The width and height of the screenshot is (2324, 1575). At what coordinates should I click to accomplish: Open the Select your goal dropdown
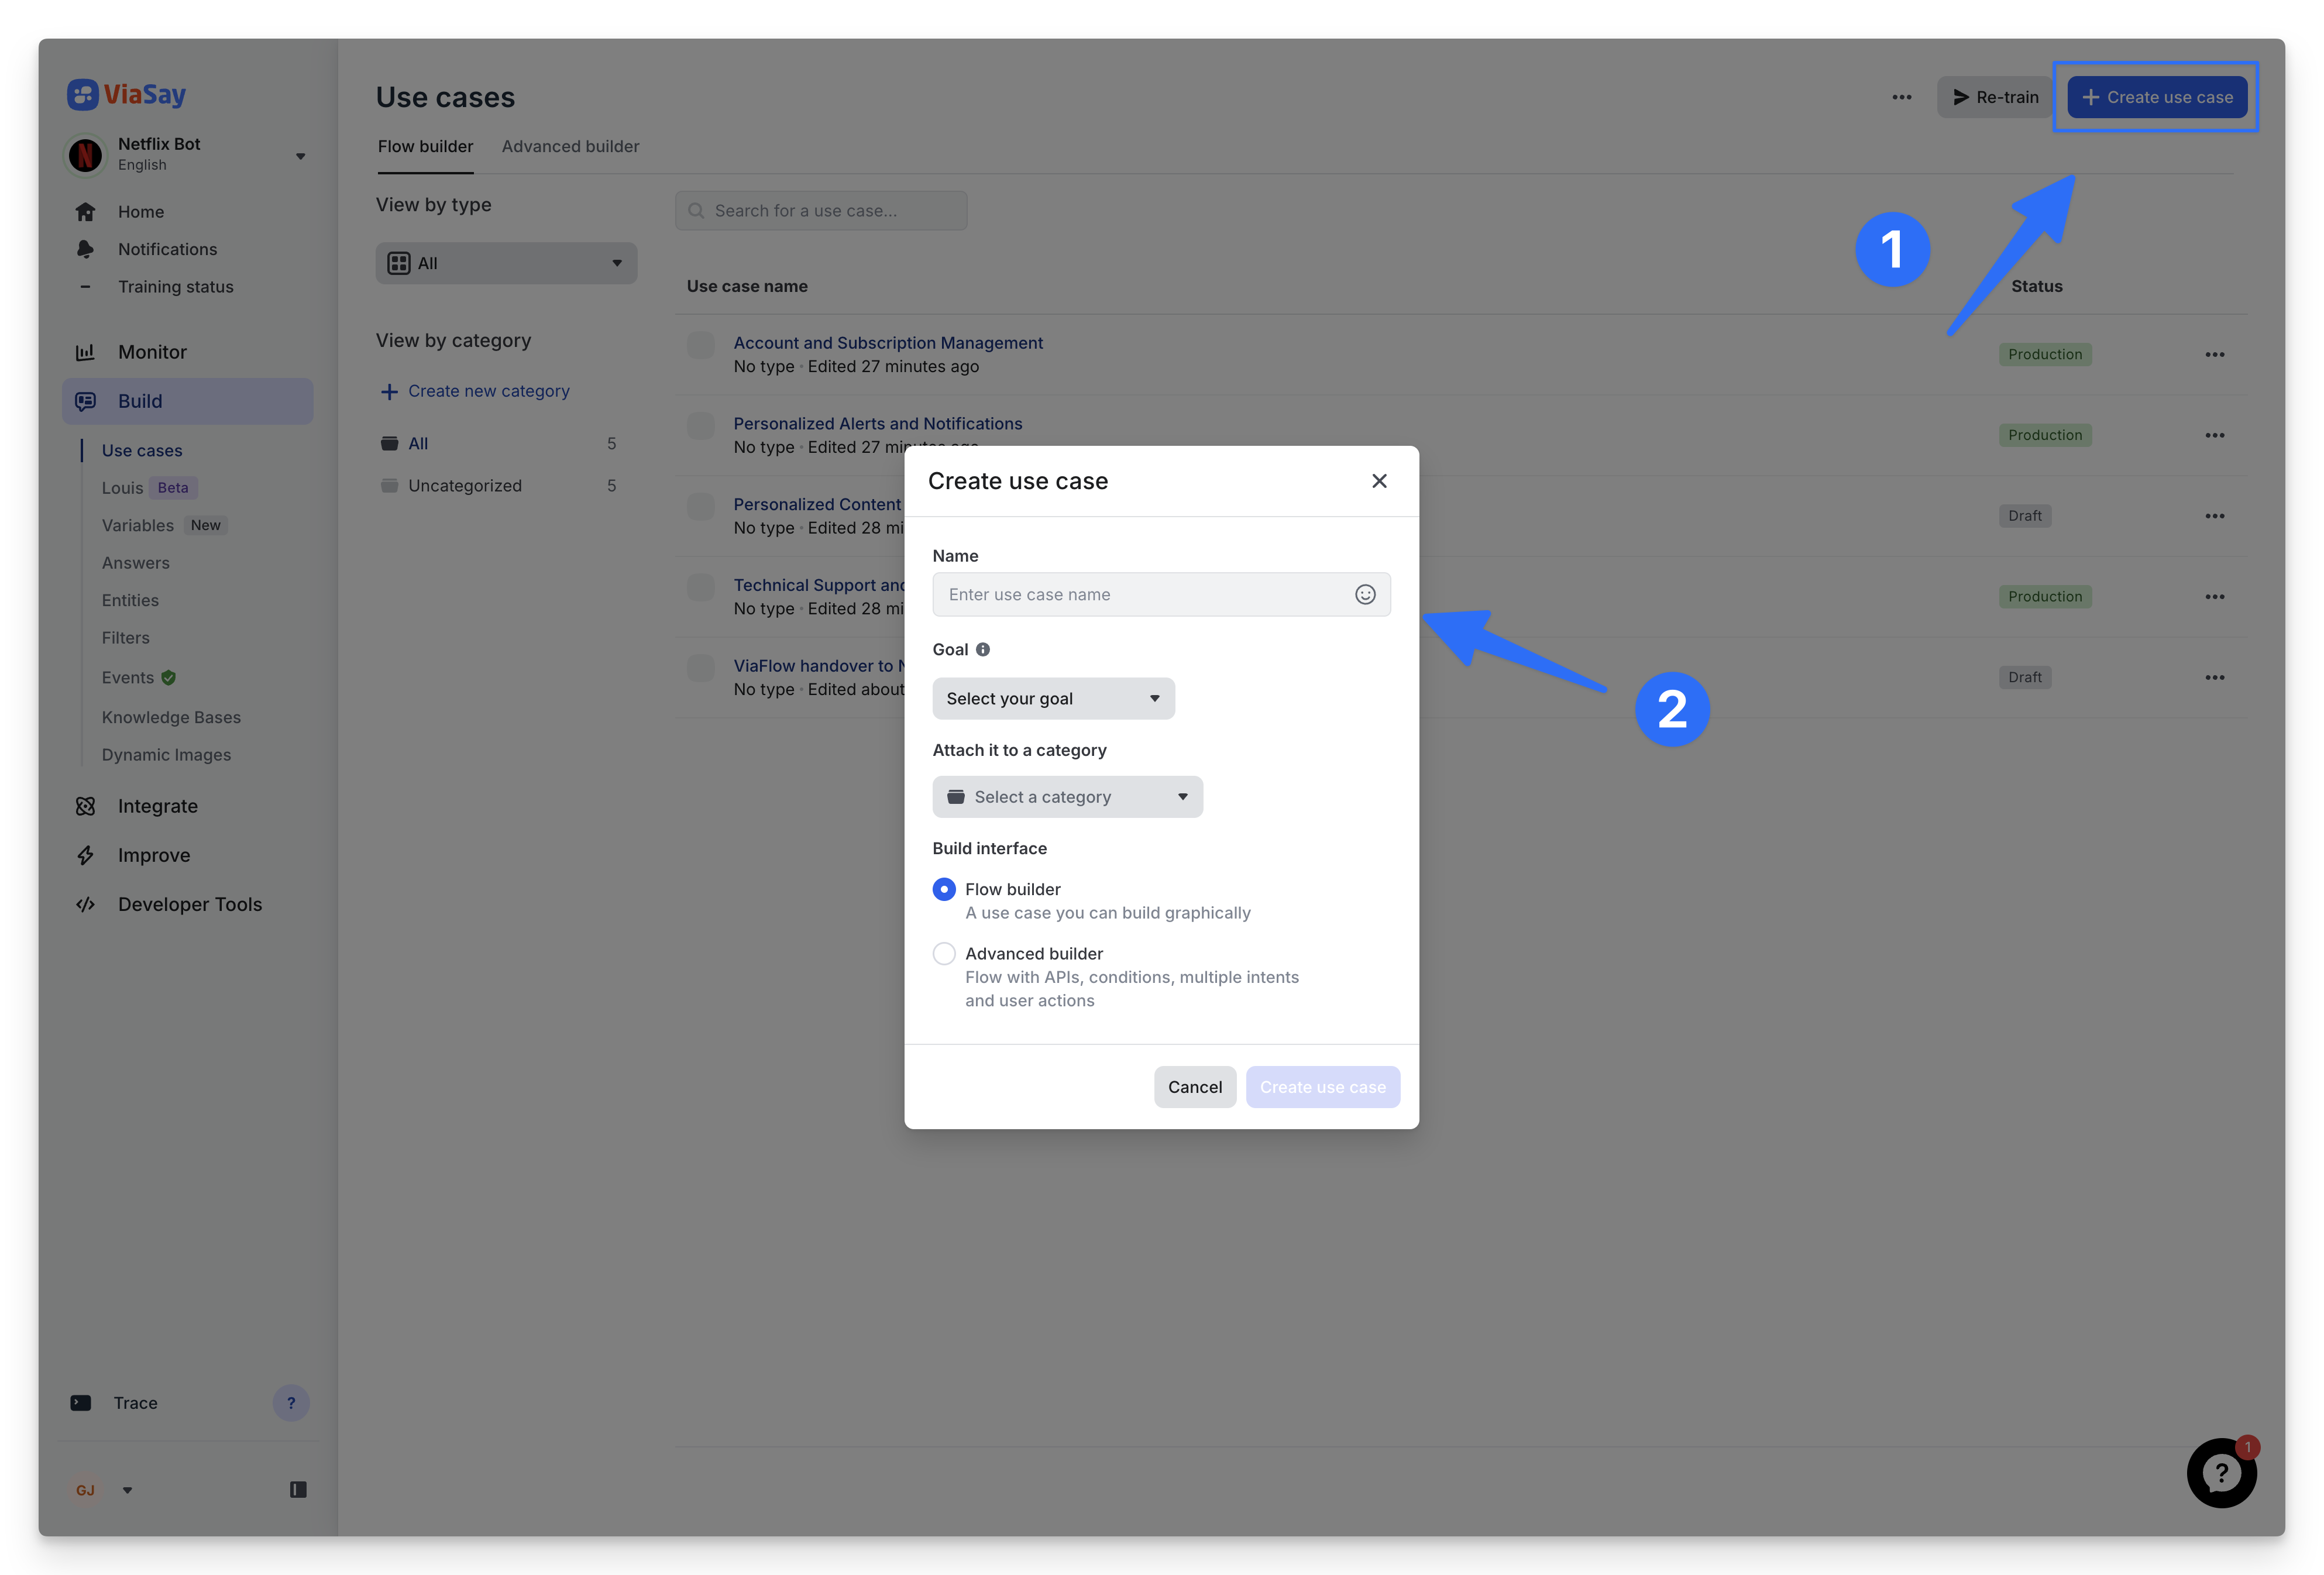(1052, 698)
